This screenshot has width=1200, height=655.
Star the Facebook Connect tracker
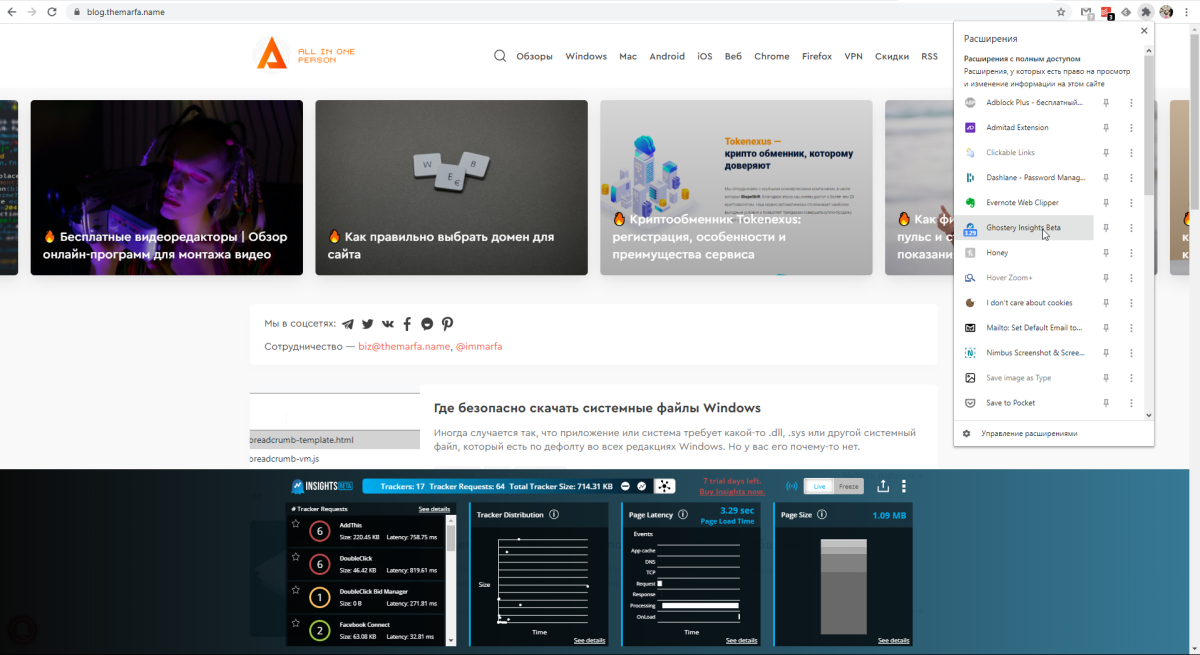coord(296,623)
